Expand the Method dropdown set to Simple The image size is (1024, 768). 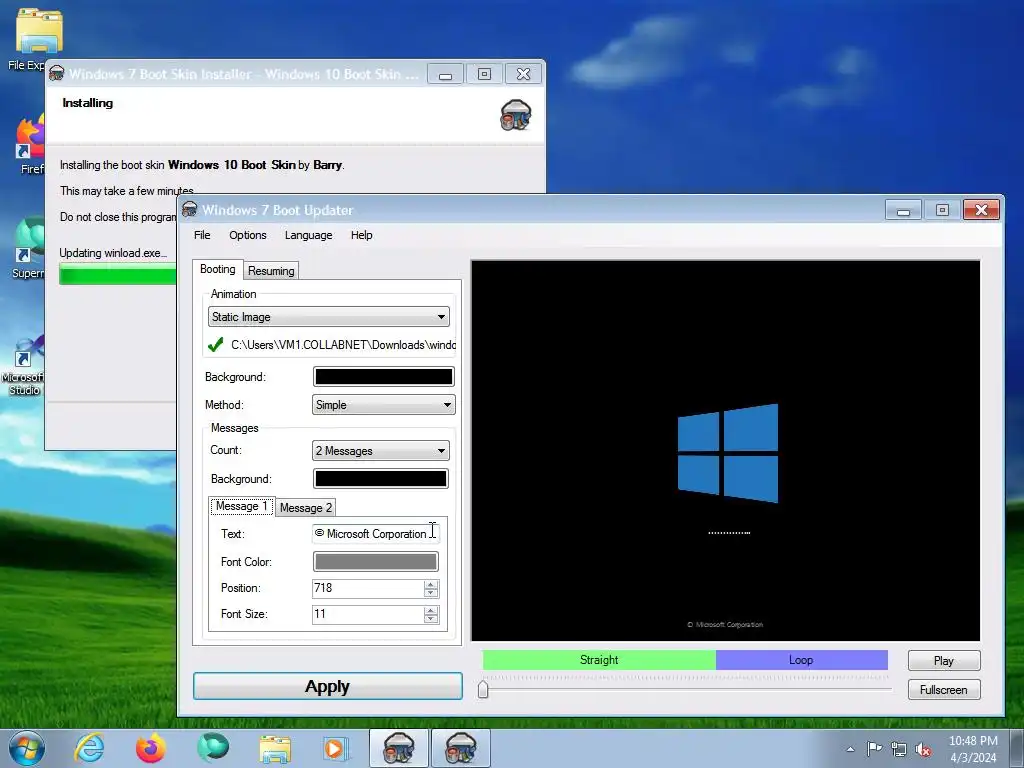click(x=383, y=405)
